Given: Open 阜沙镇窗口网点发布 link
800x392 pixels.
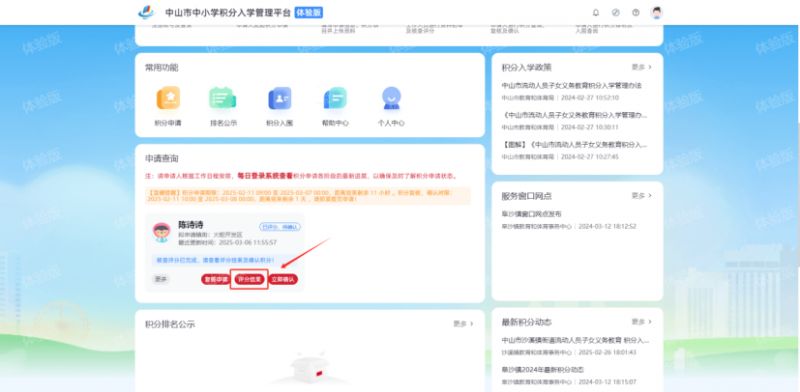Looking at the screenshot, I should point(531,214).
